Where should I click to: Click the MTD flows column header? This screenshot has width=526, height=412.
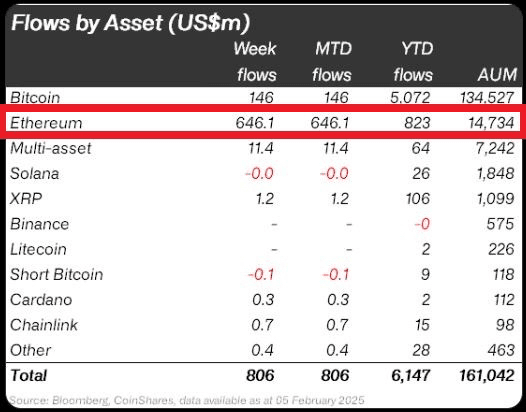coord(332,62)
